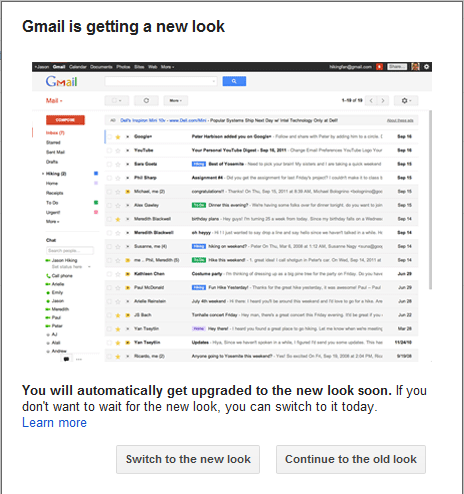Click Documents in the black top bar
The height and width of the screenshot is (494, 464).
[101, 67]
